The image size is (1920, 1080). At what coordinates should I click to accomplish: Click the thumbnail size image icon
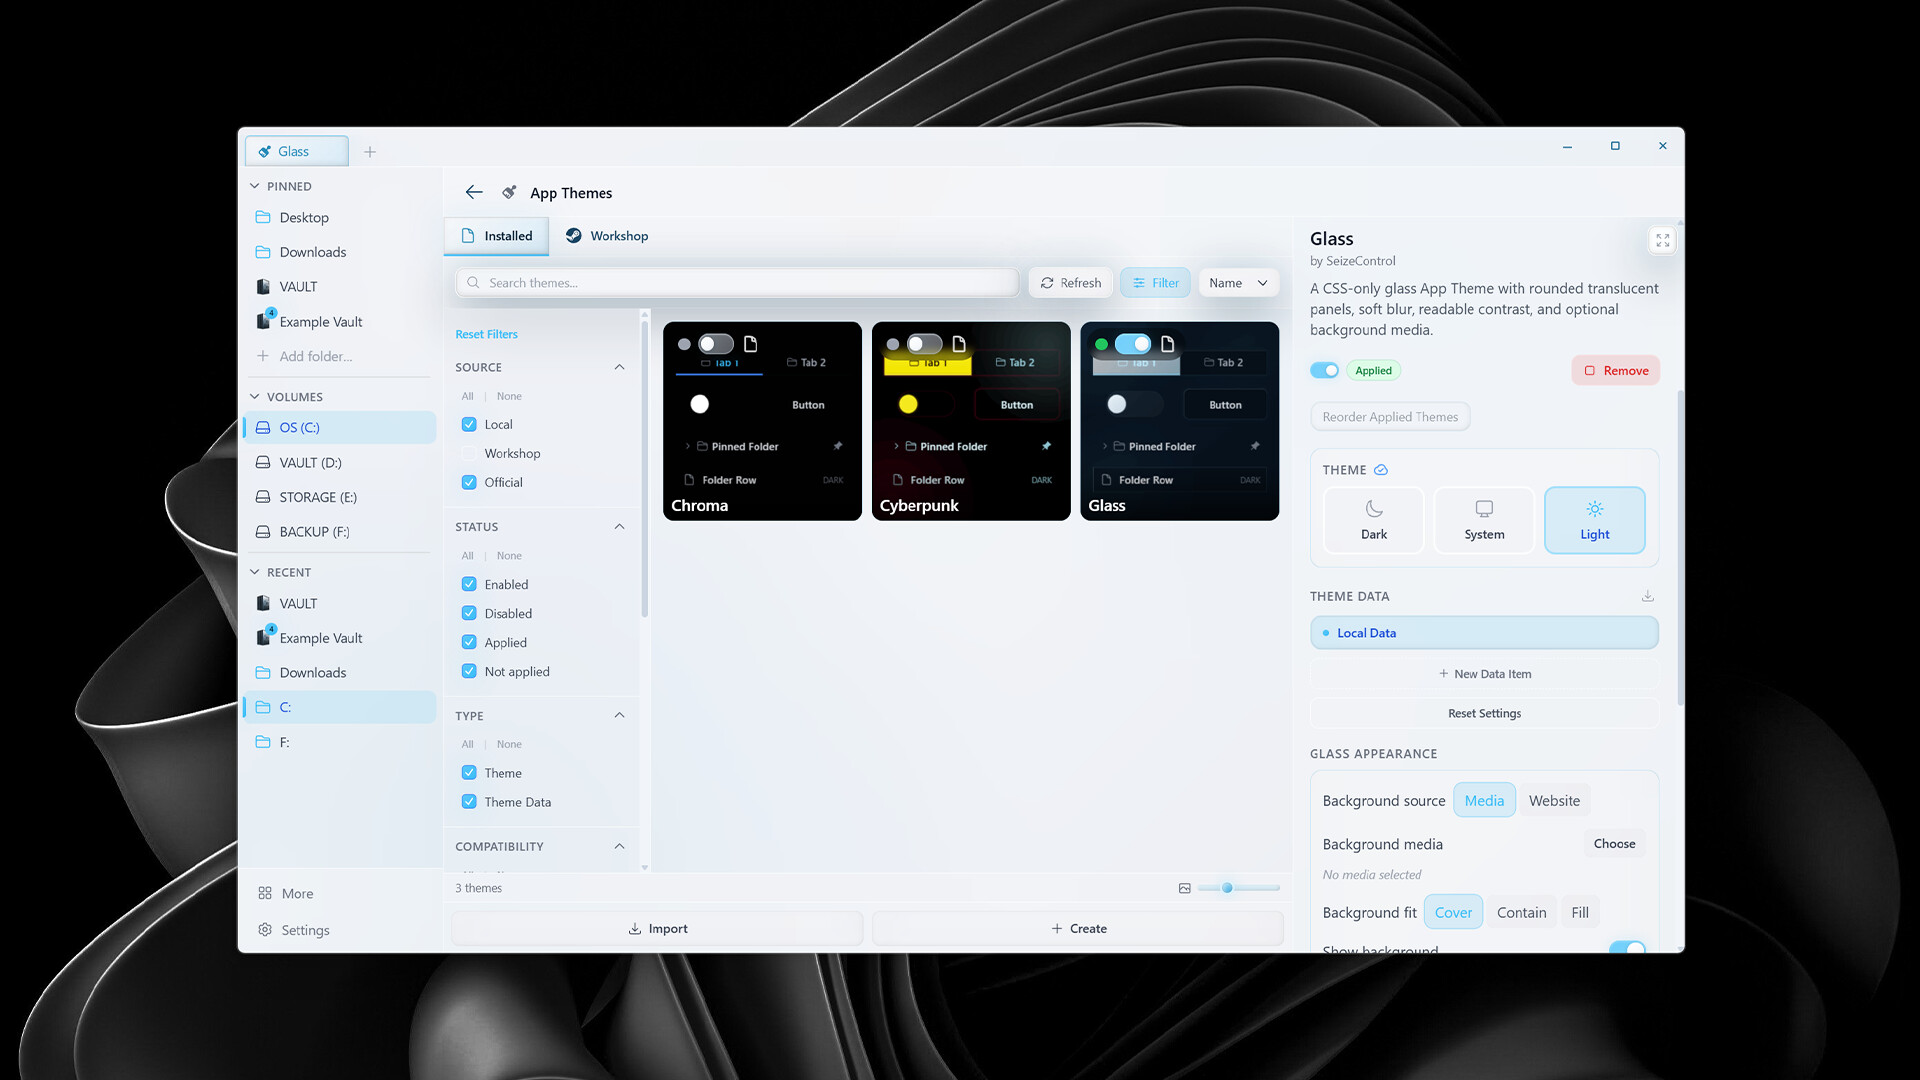[1184, 888]
